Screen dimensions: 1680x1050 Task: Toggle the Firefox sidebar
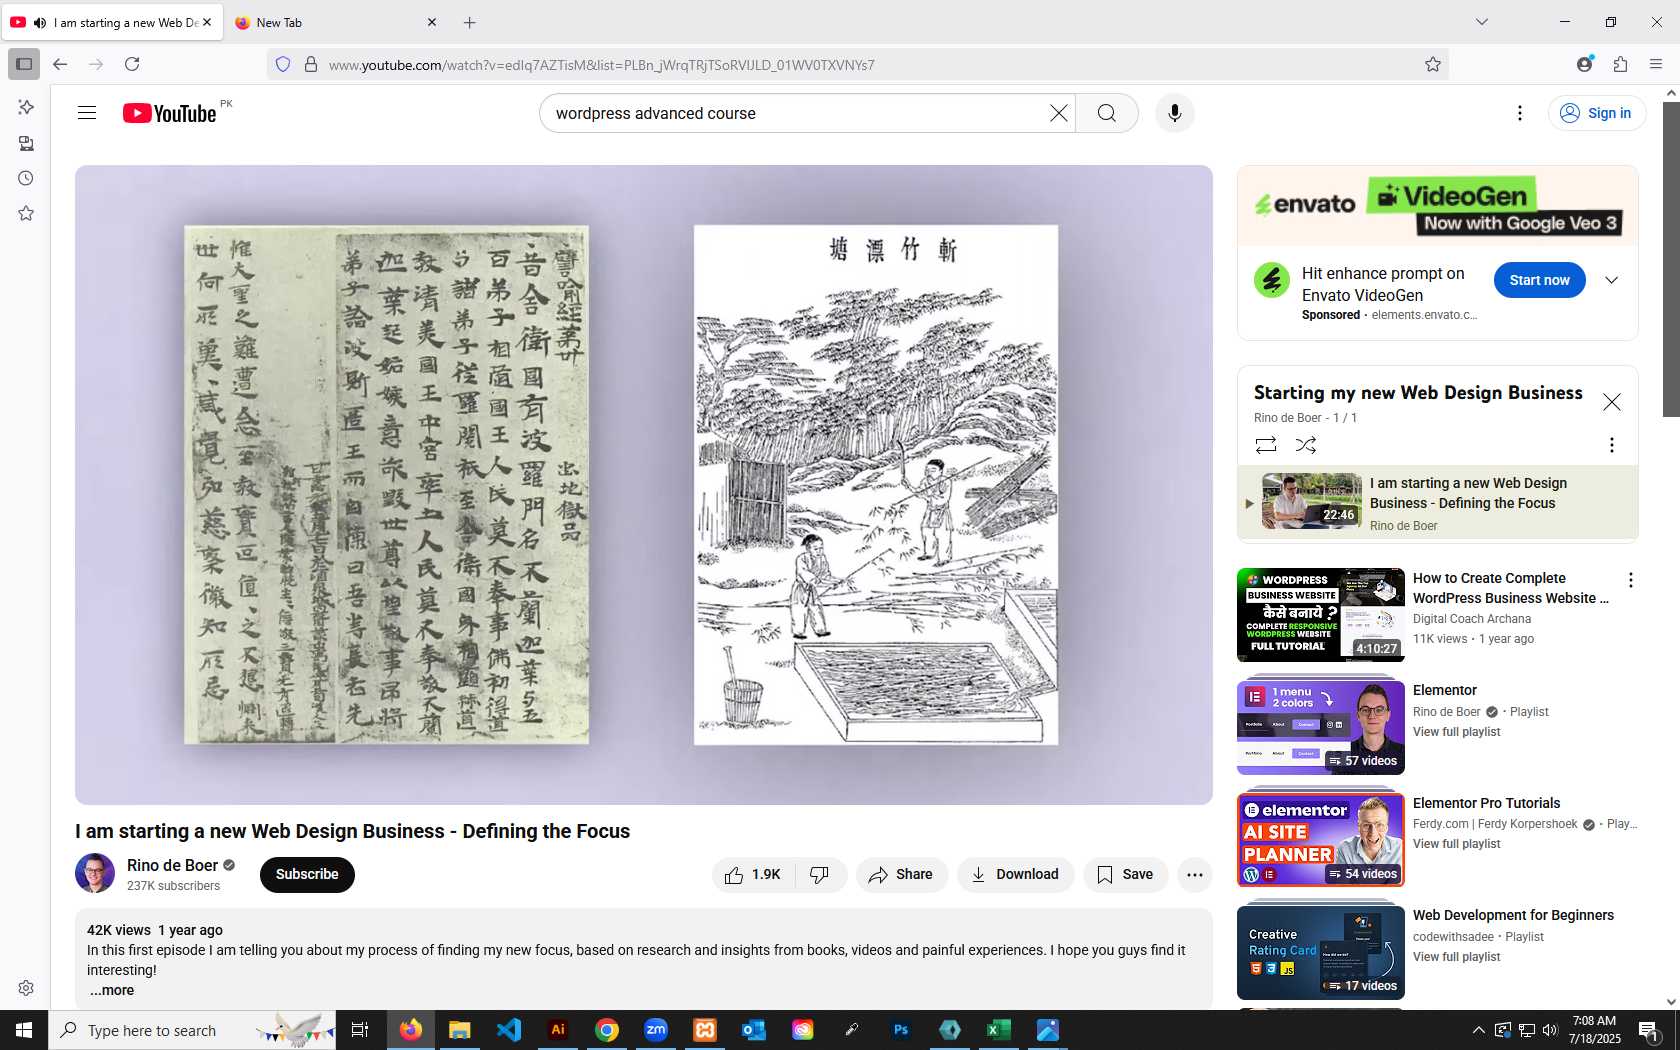[x=24, y=64]
